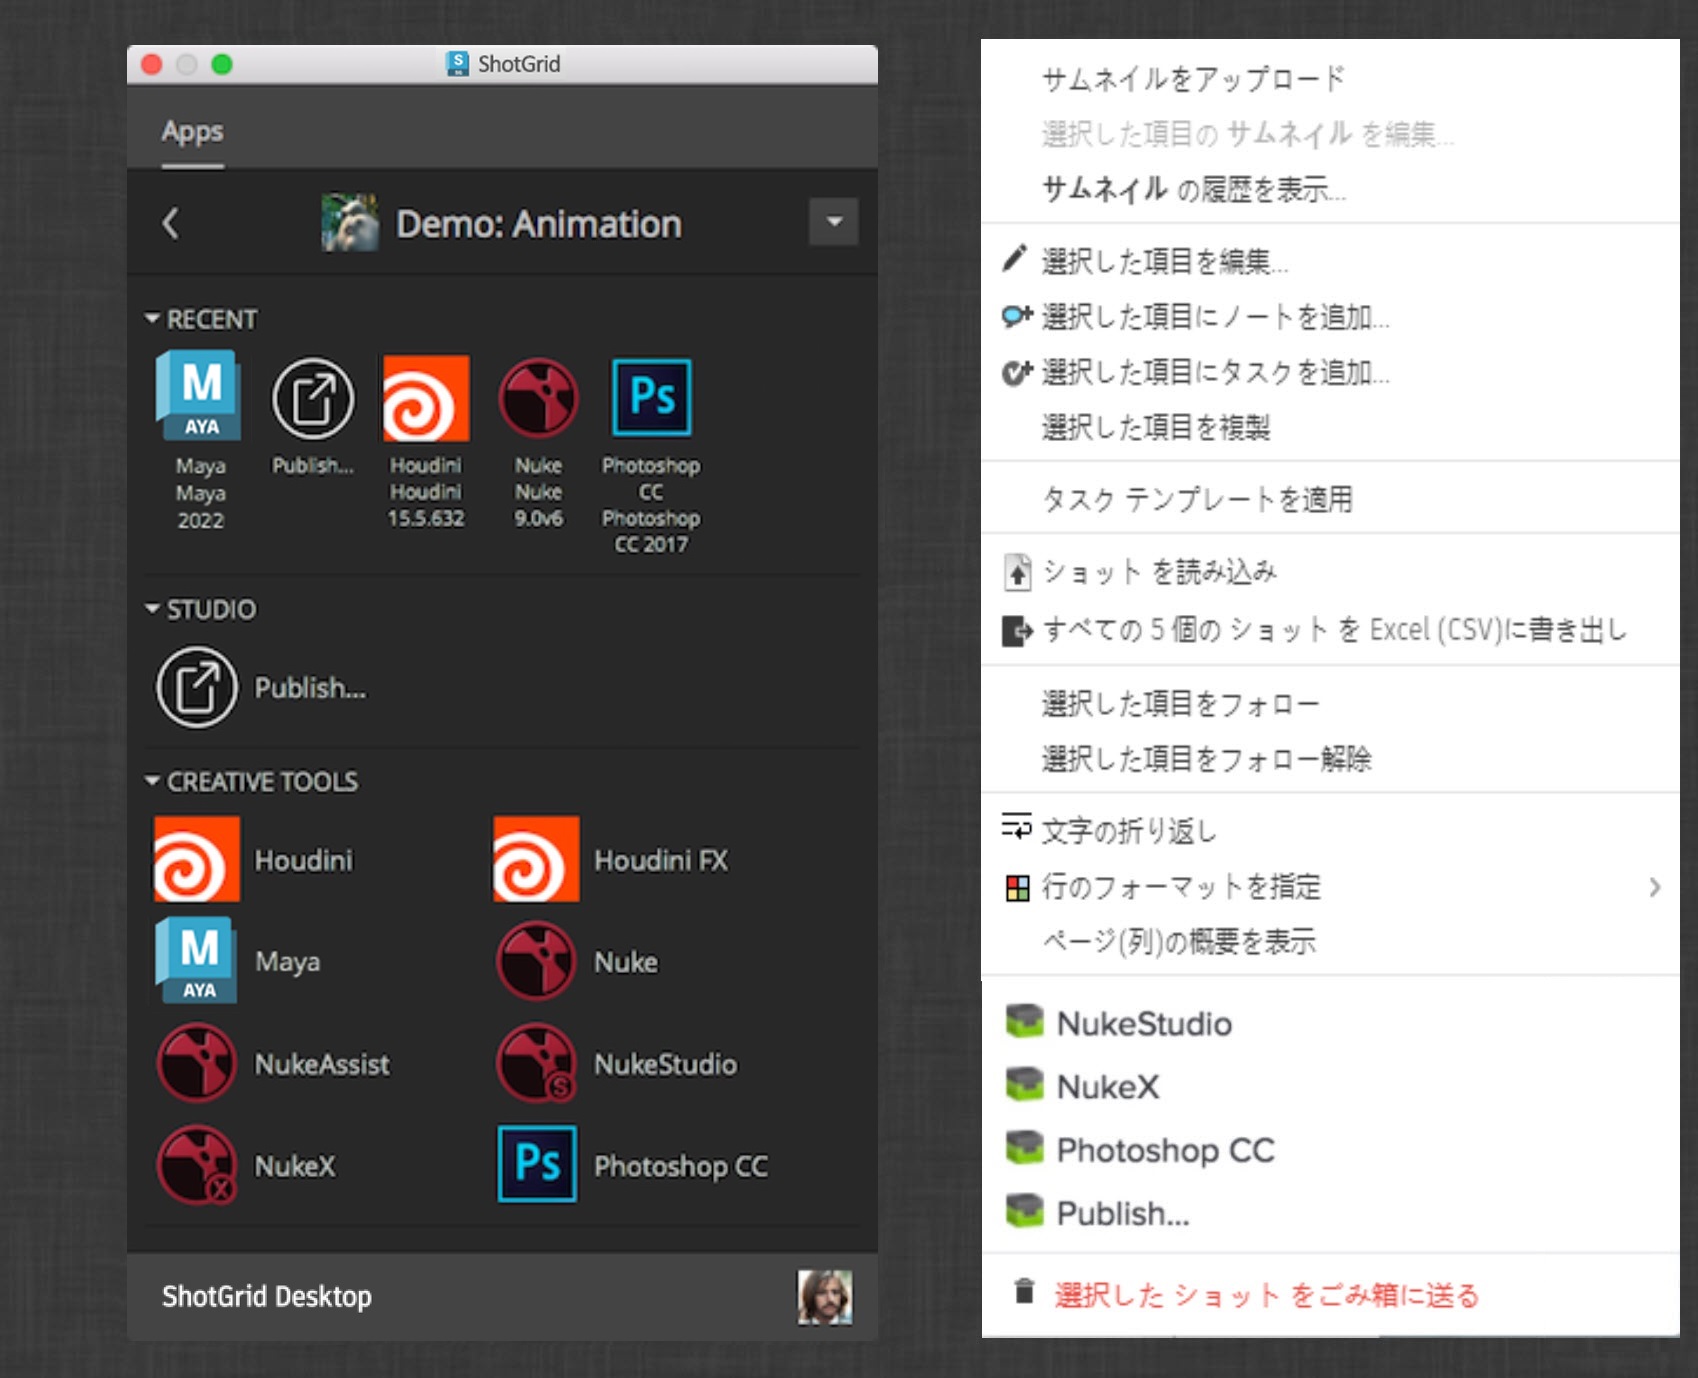This screenshot has width=1698, height=1378.
Task: Click the ShotGrid Desktop footer label
Action: pos(266,1296)
